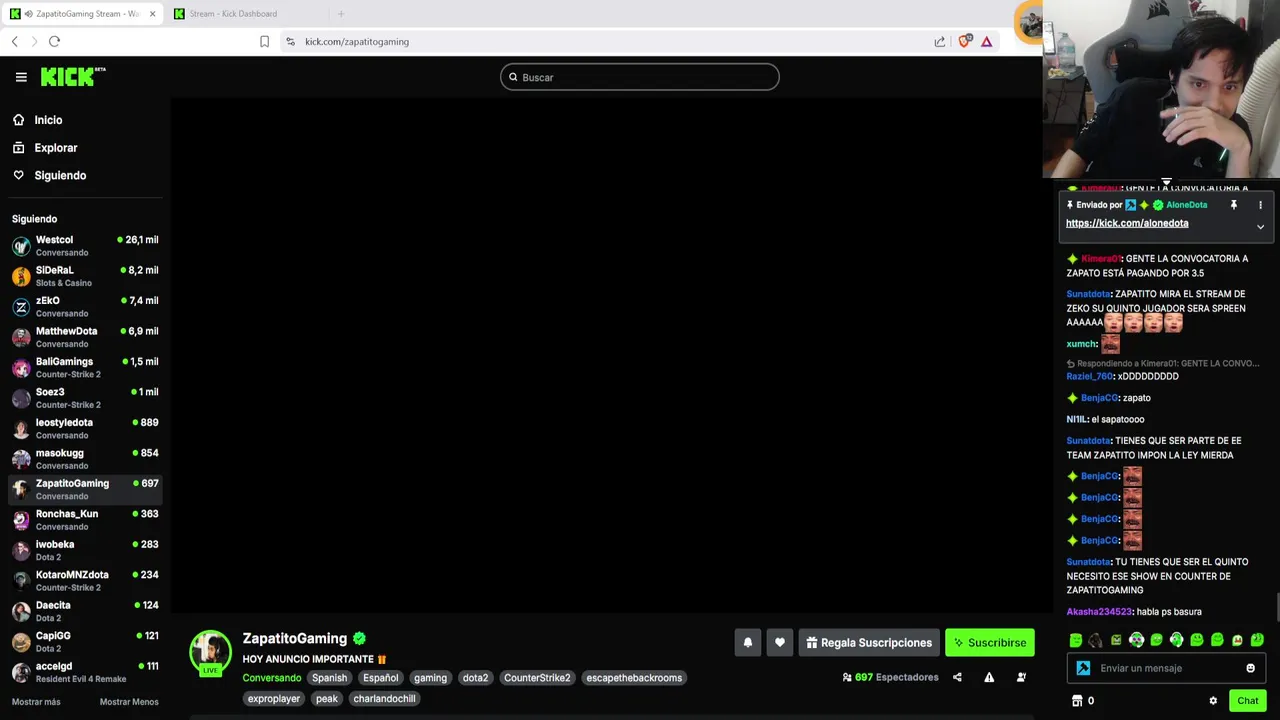
Task: Open KotaroMNZdota channel in sidebar
Action: tap(85, 581)
